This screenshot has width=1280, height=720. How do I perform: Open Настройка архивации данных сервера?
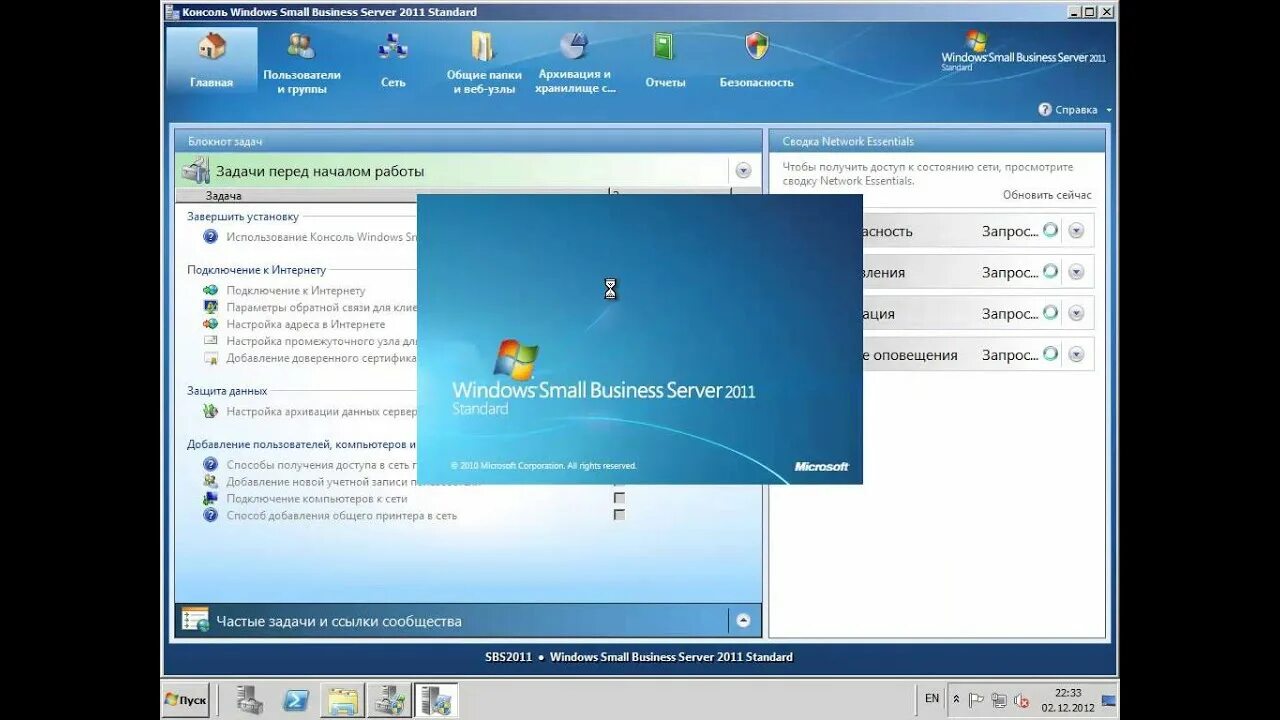(x=321, y=411)
